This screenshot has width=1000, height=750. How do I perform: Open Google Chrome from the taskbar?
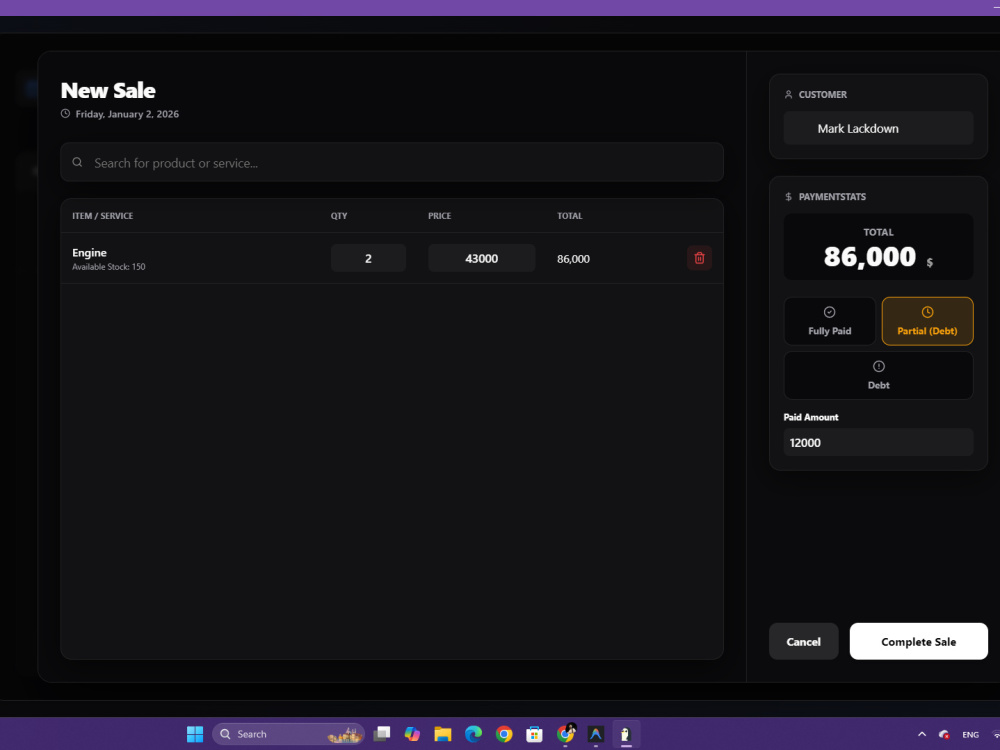tap(504, 734)
